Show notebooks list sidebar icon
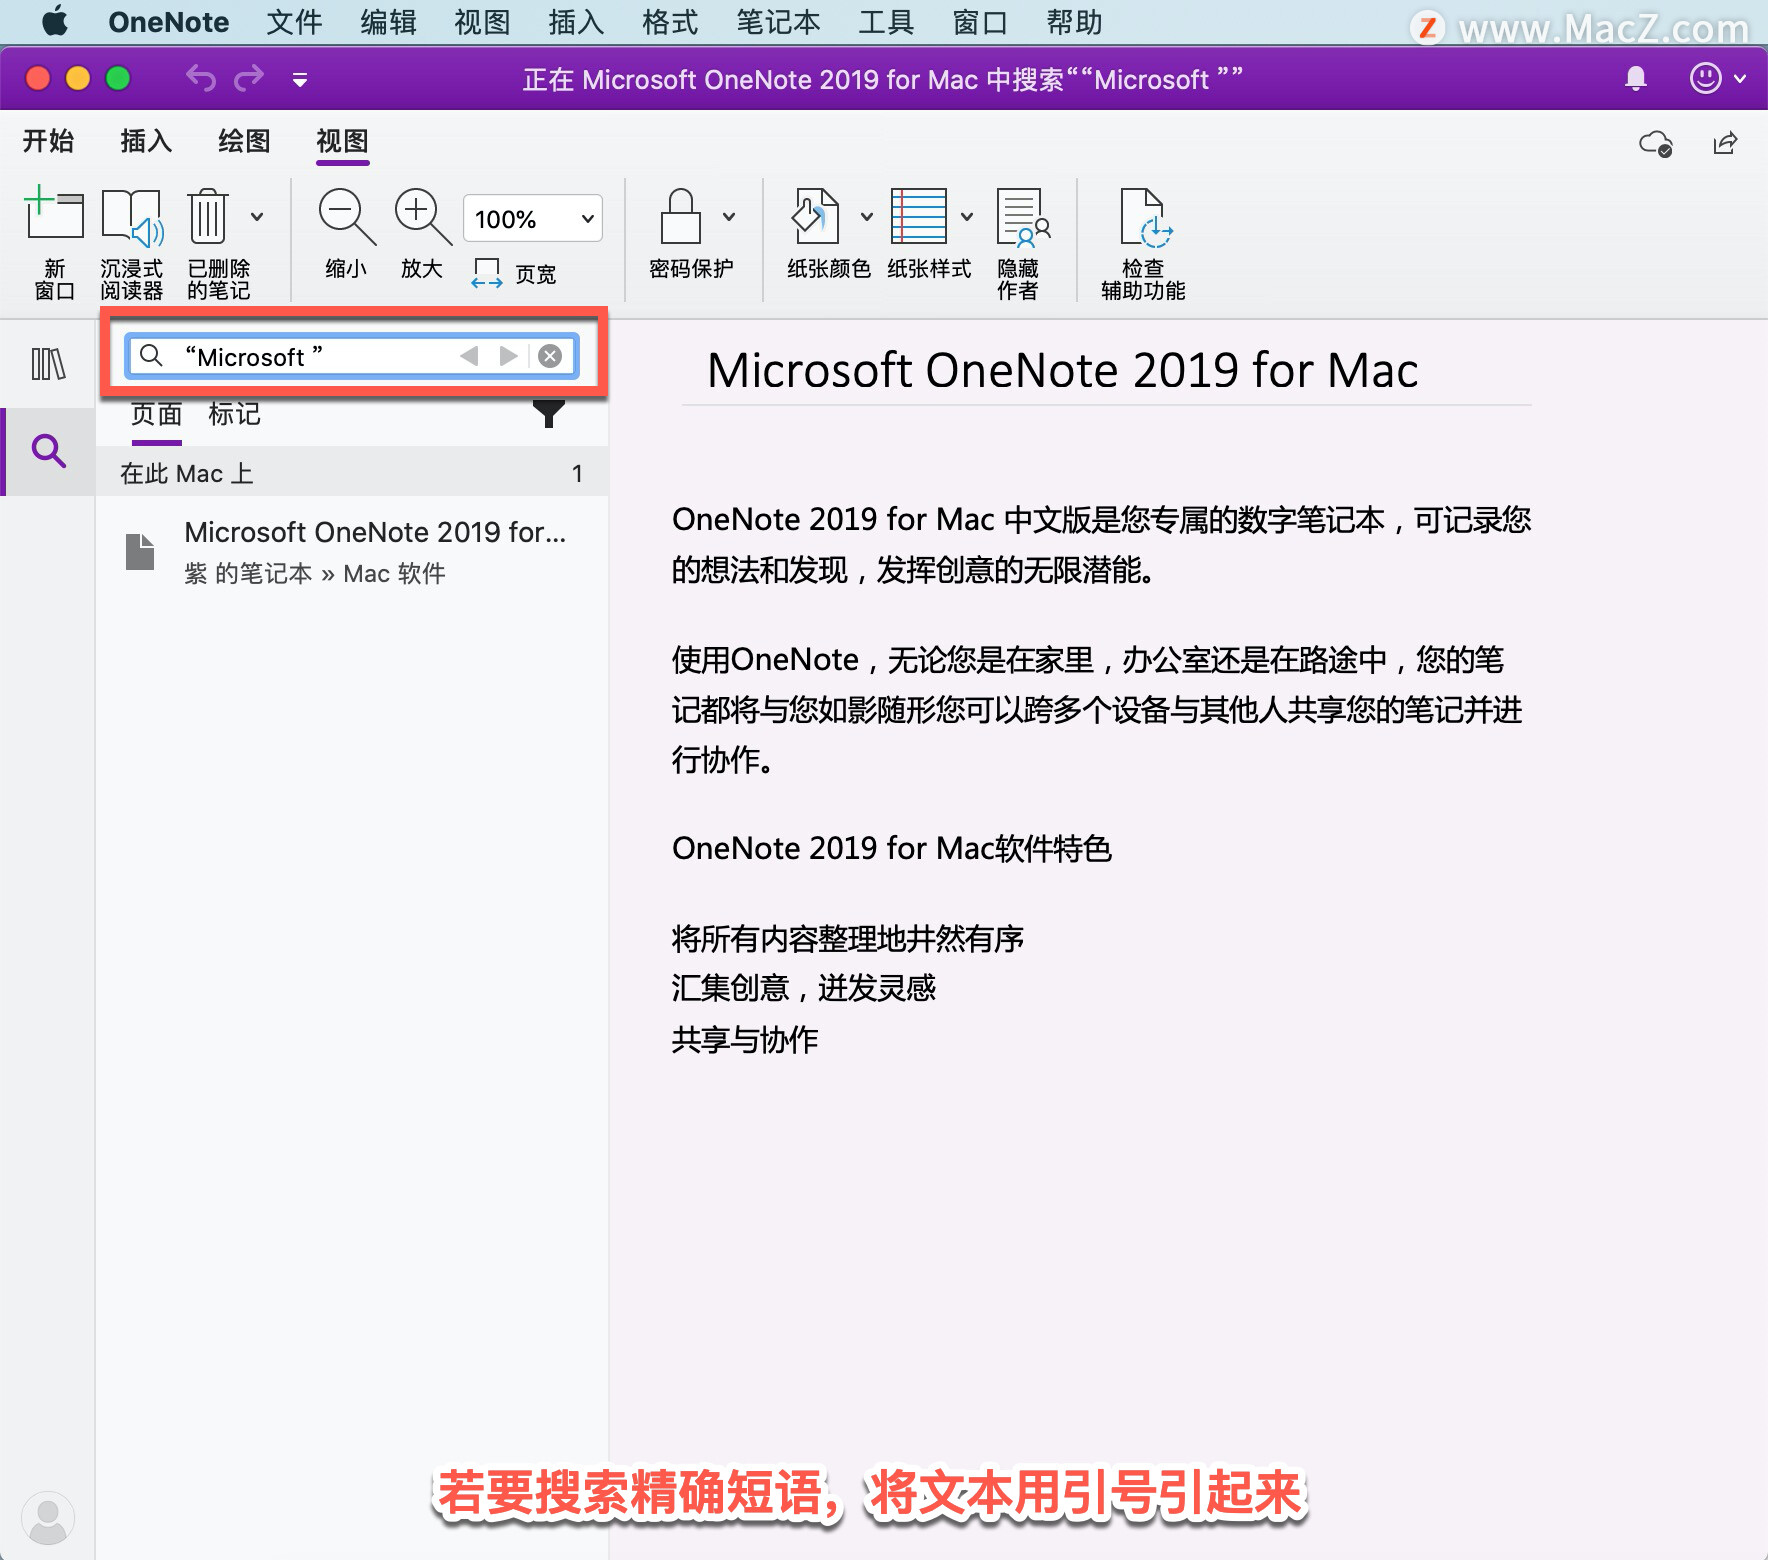 click(48, 364)
